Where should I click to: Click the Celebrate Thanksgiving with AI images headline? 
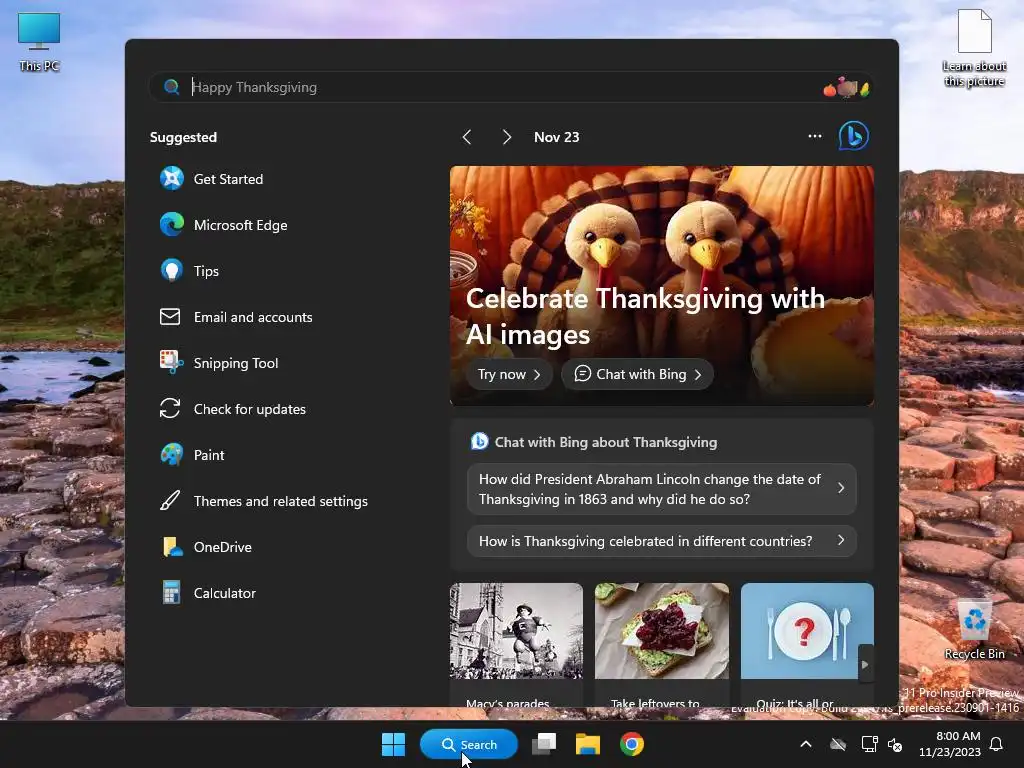645,317
